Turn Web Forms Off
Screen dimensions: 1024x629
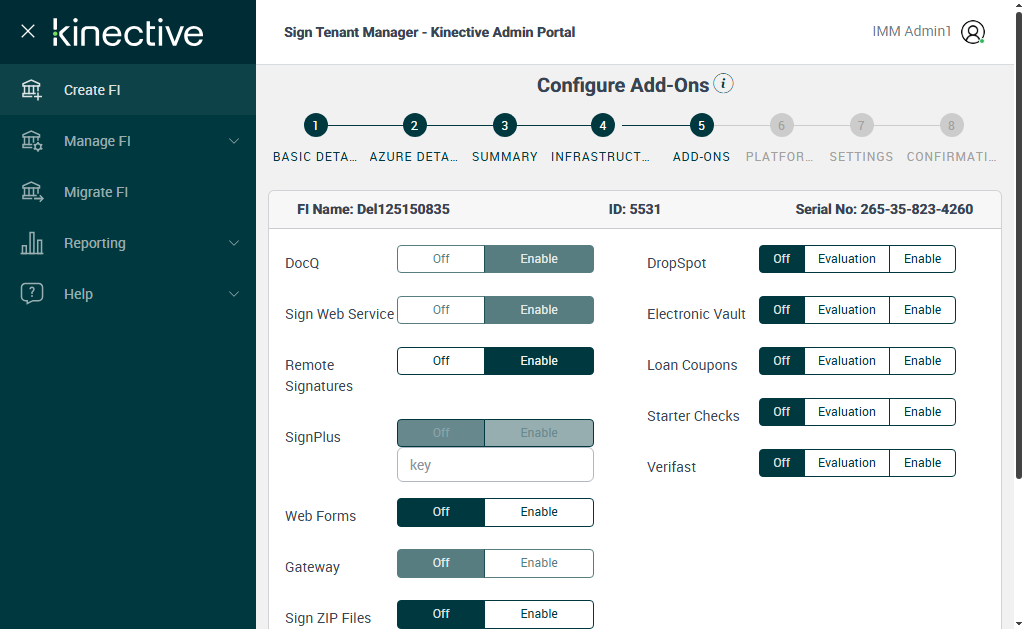click(441, 512)
